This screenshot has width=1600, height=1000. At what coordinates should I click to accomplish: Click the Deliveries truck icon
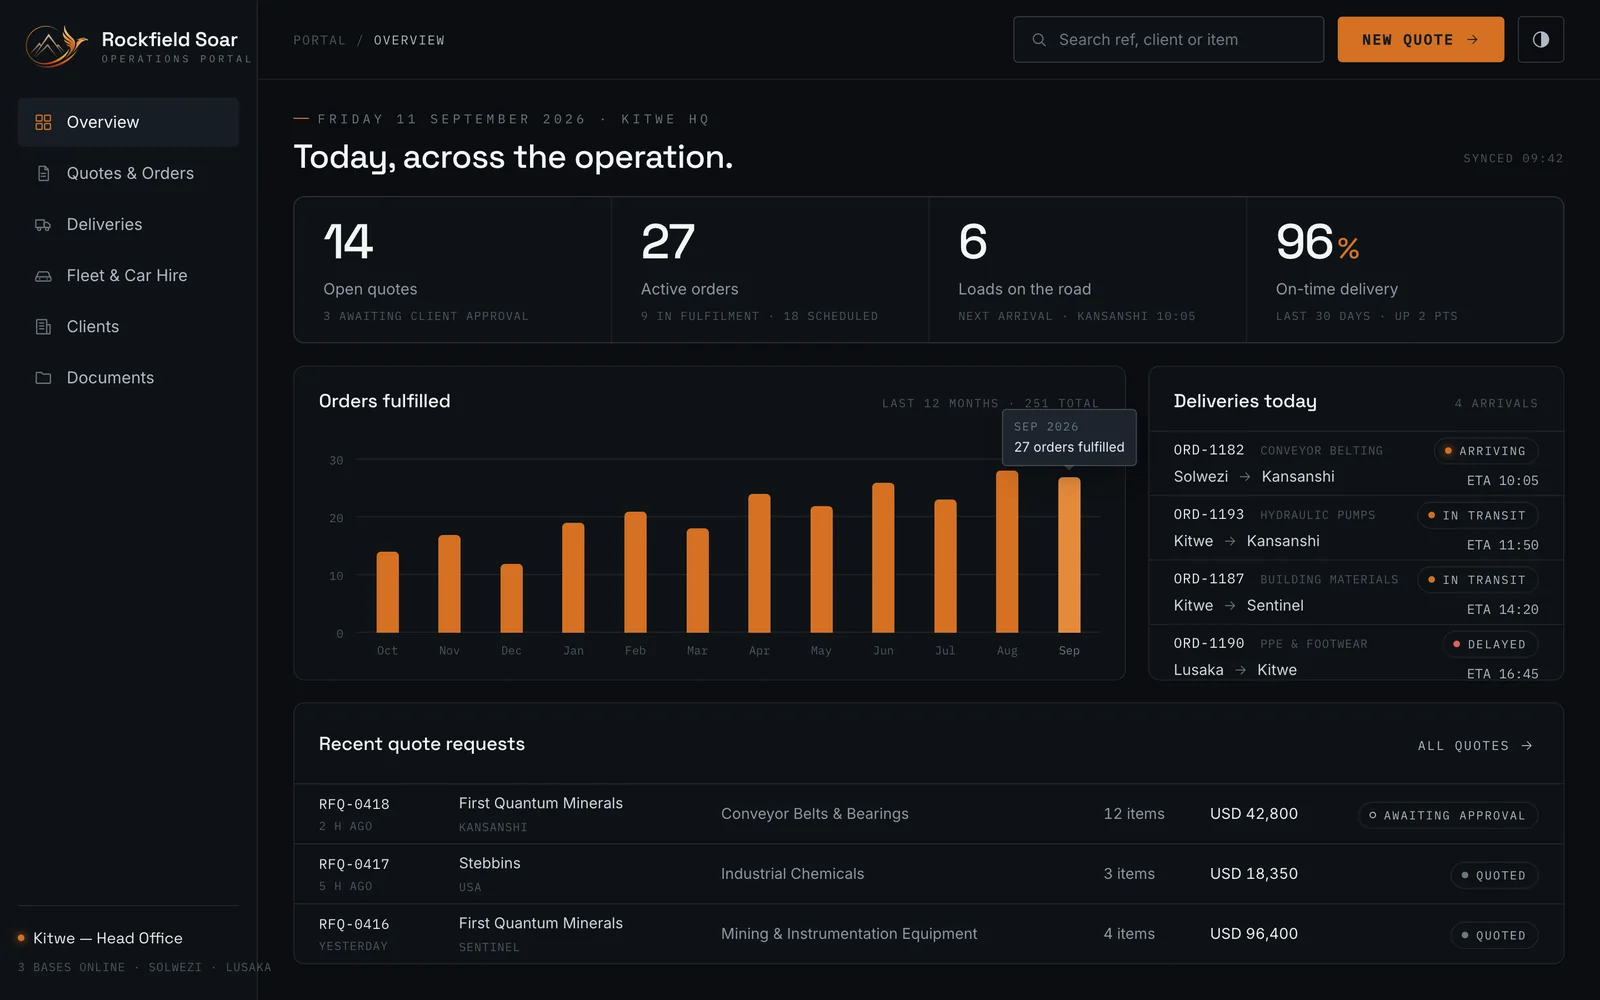tap(43, 225)
